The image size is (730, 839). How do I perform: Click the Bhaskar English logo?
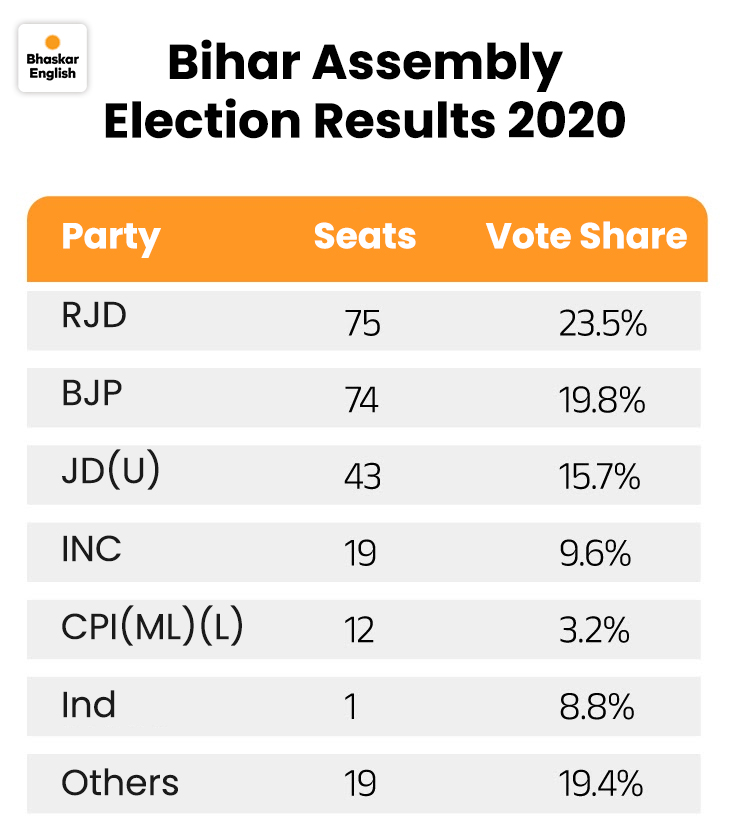coord(52,58)
